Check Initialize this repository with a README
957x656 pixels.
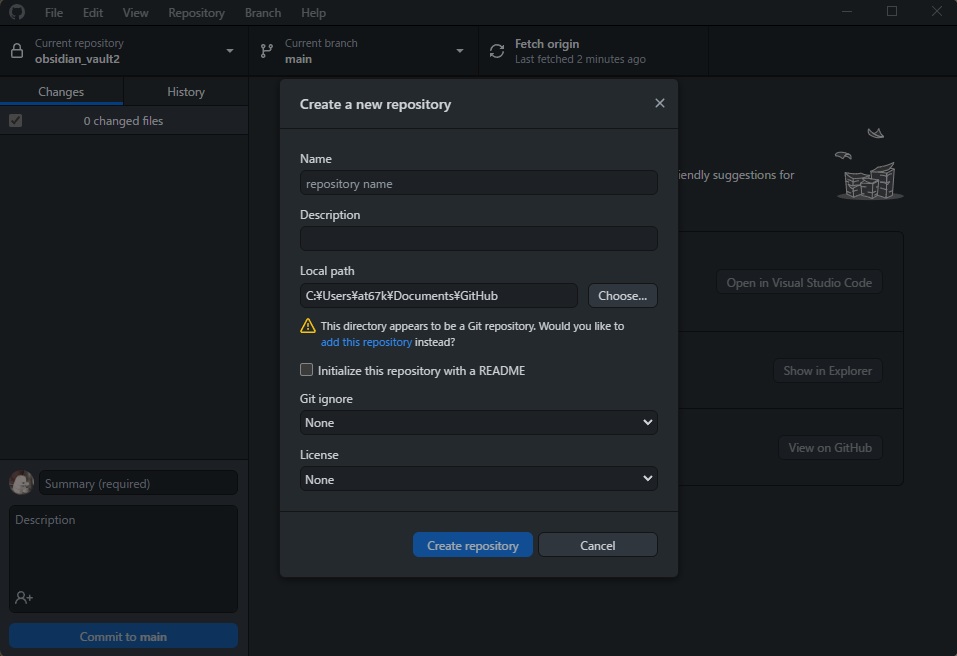pyautogui.click(x=306, y=369)
